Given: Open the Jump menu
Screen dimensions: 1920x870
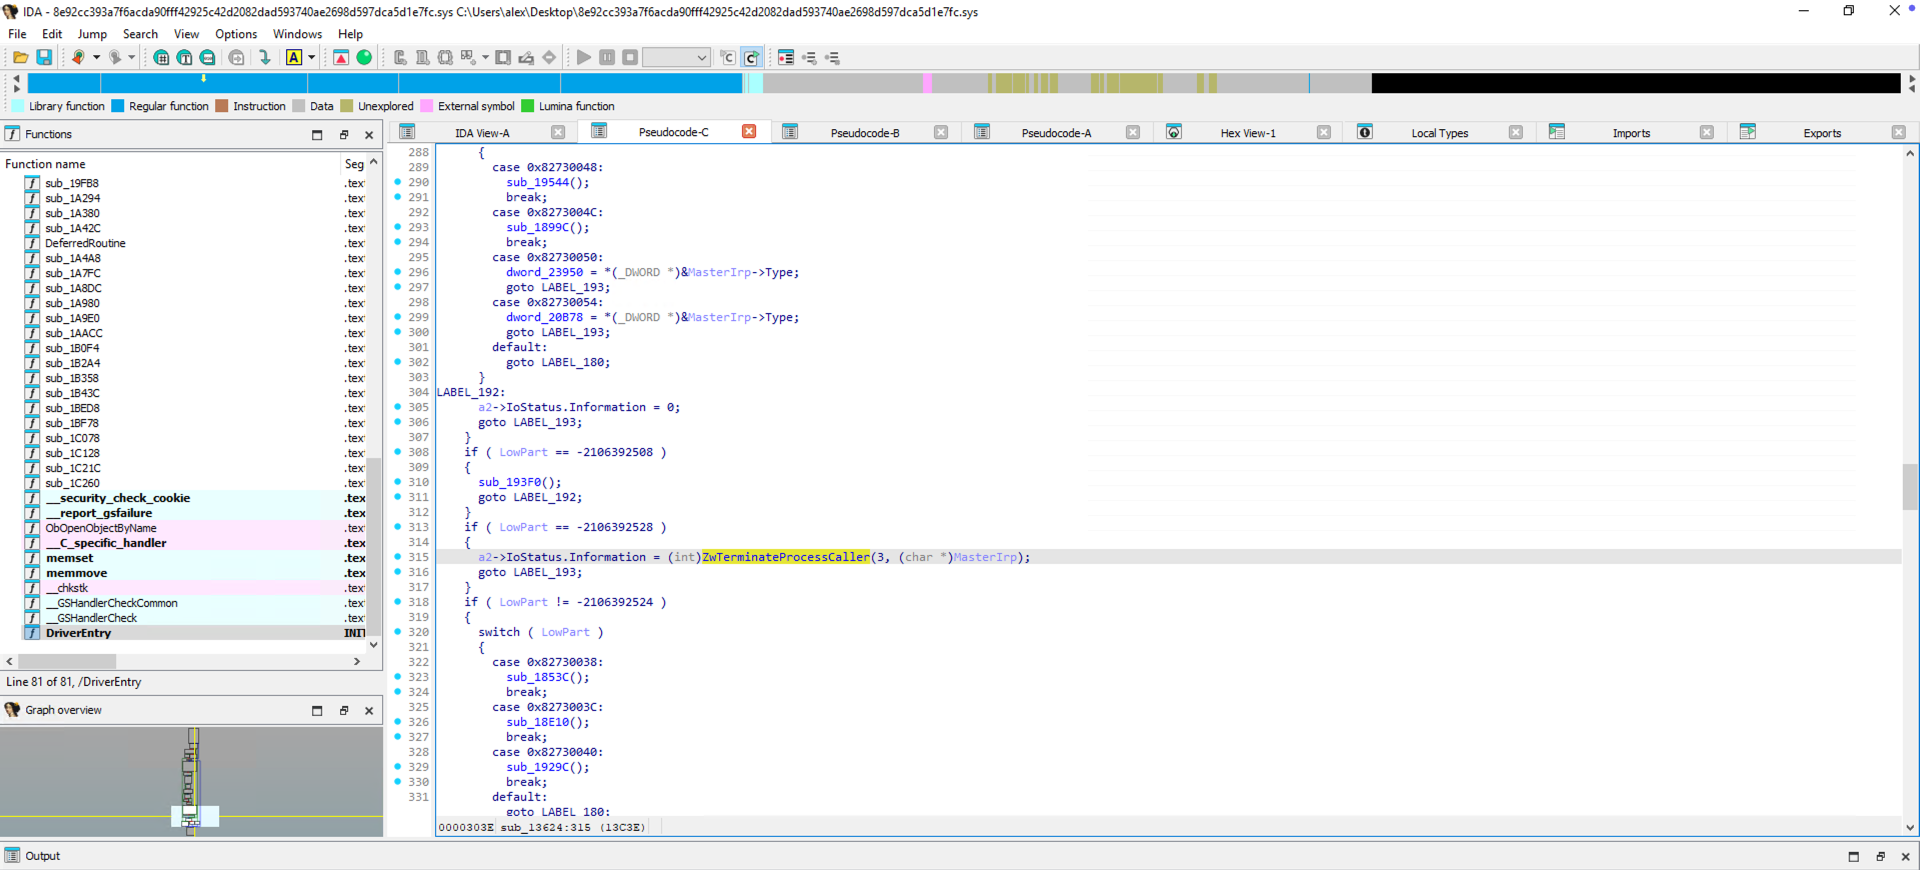Looking at the screenshot, I should pos(92,34).
